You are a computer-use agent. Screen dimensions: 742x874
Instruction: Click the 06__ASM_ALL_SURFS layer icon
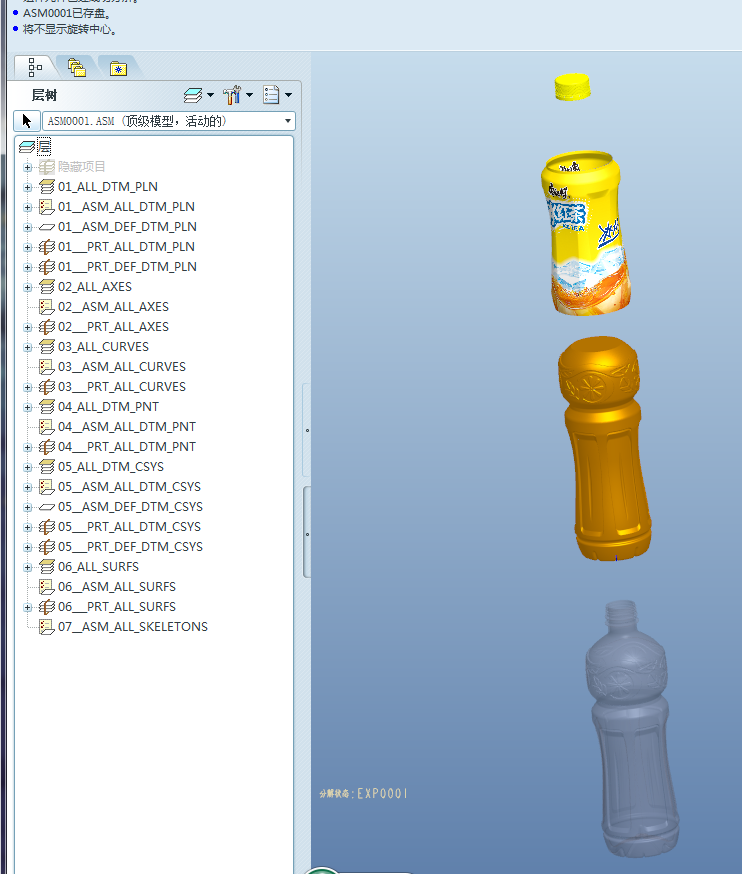click(x=47, y=587)
